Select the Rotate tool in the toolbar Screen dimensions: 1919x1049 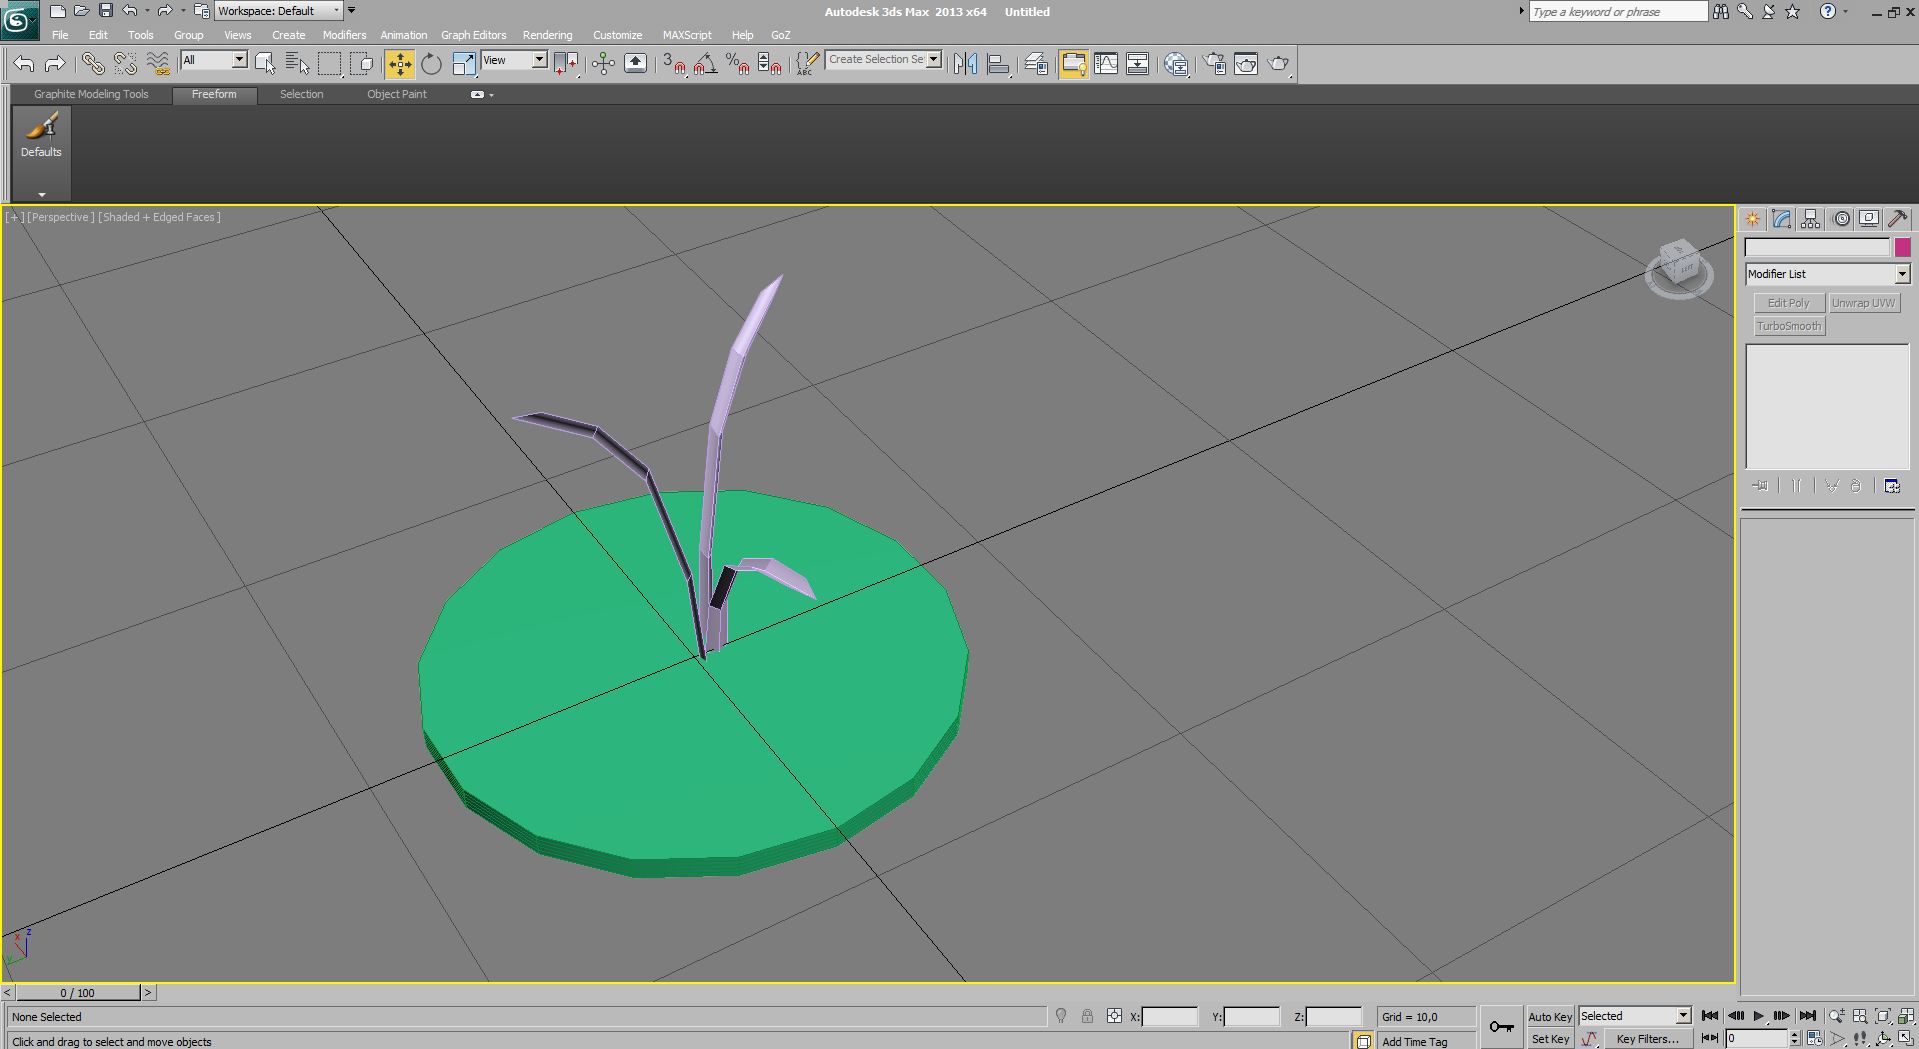pyautogui.click(x=431, y=64)
